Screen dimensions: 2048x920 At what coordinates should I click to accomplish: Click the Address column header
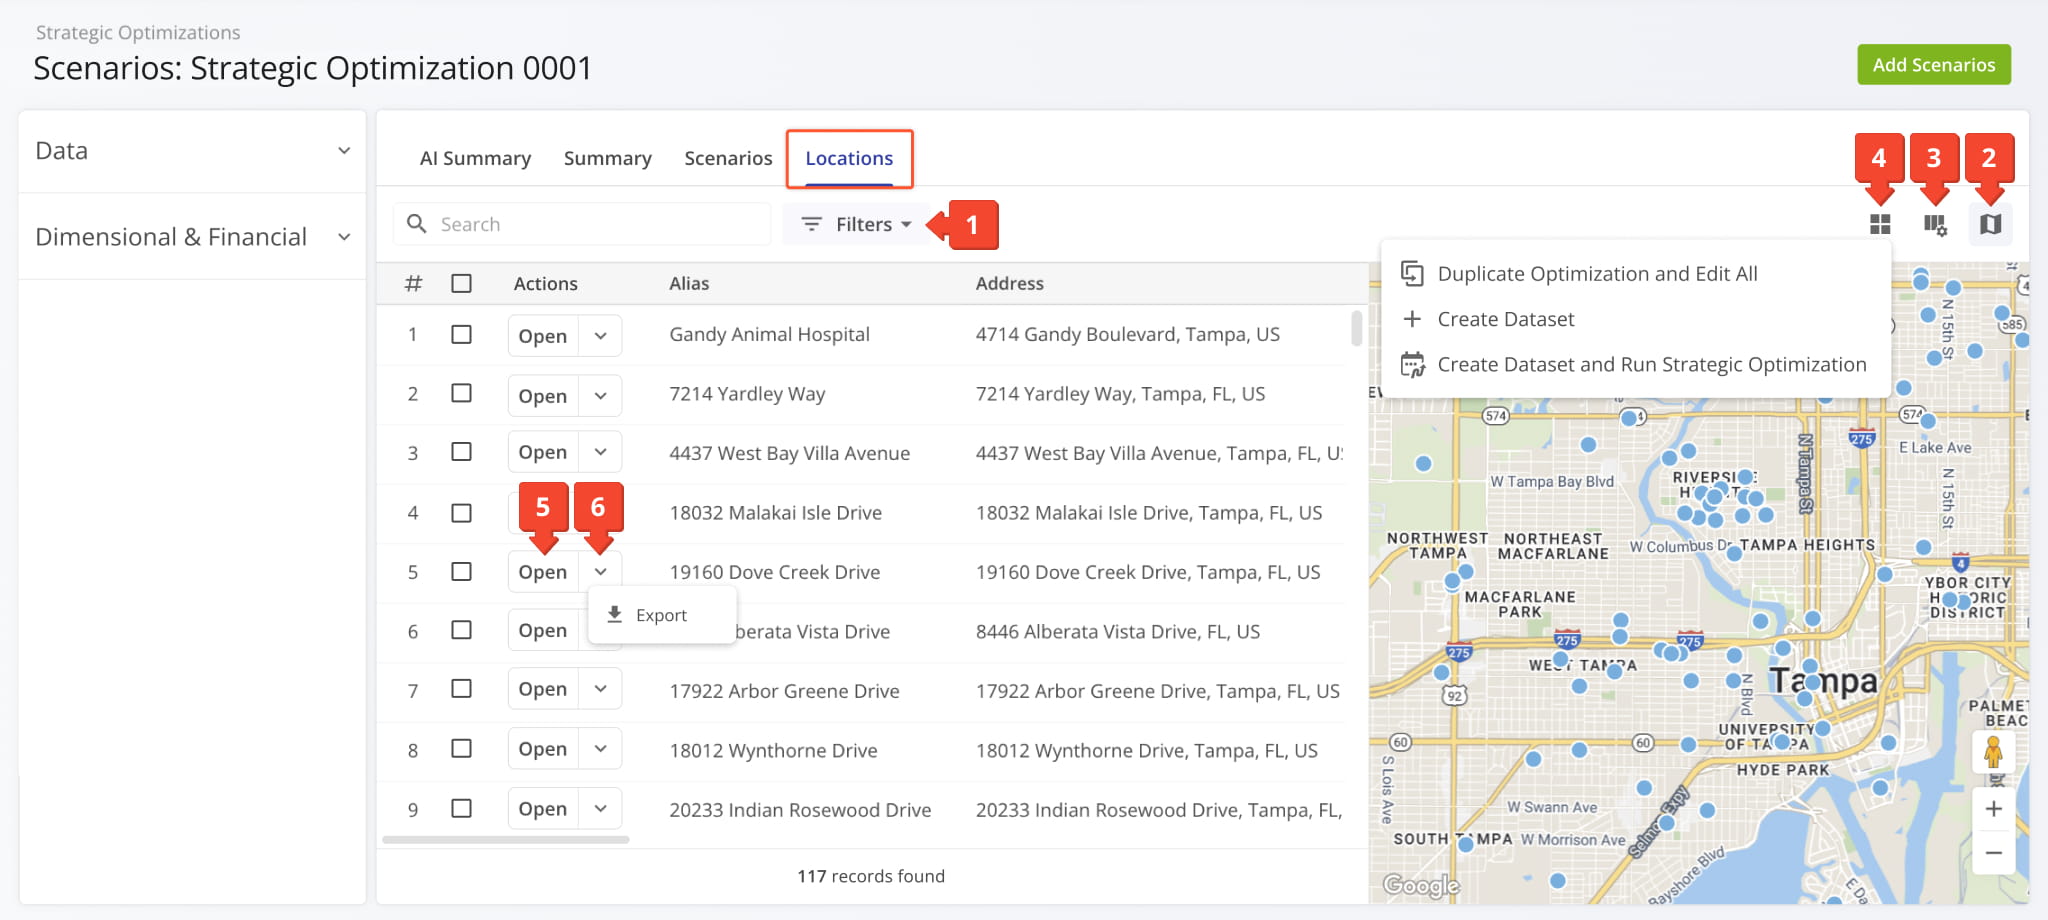click(x=1009, y=283)
